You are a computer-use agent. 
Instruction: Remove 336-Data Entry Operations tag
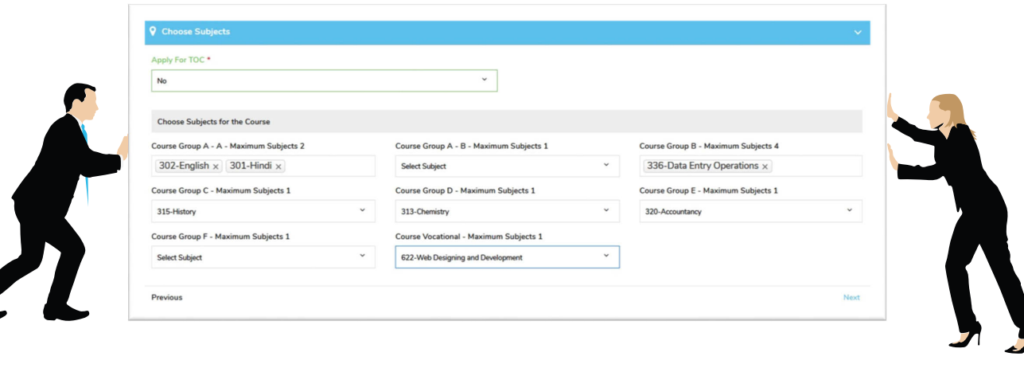pos(765,166)
